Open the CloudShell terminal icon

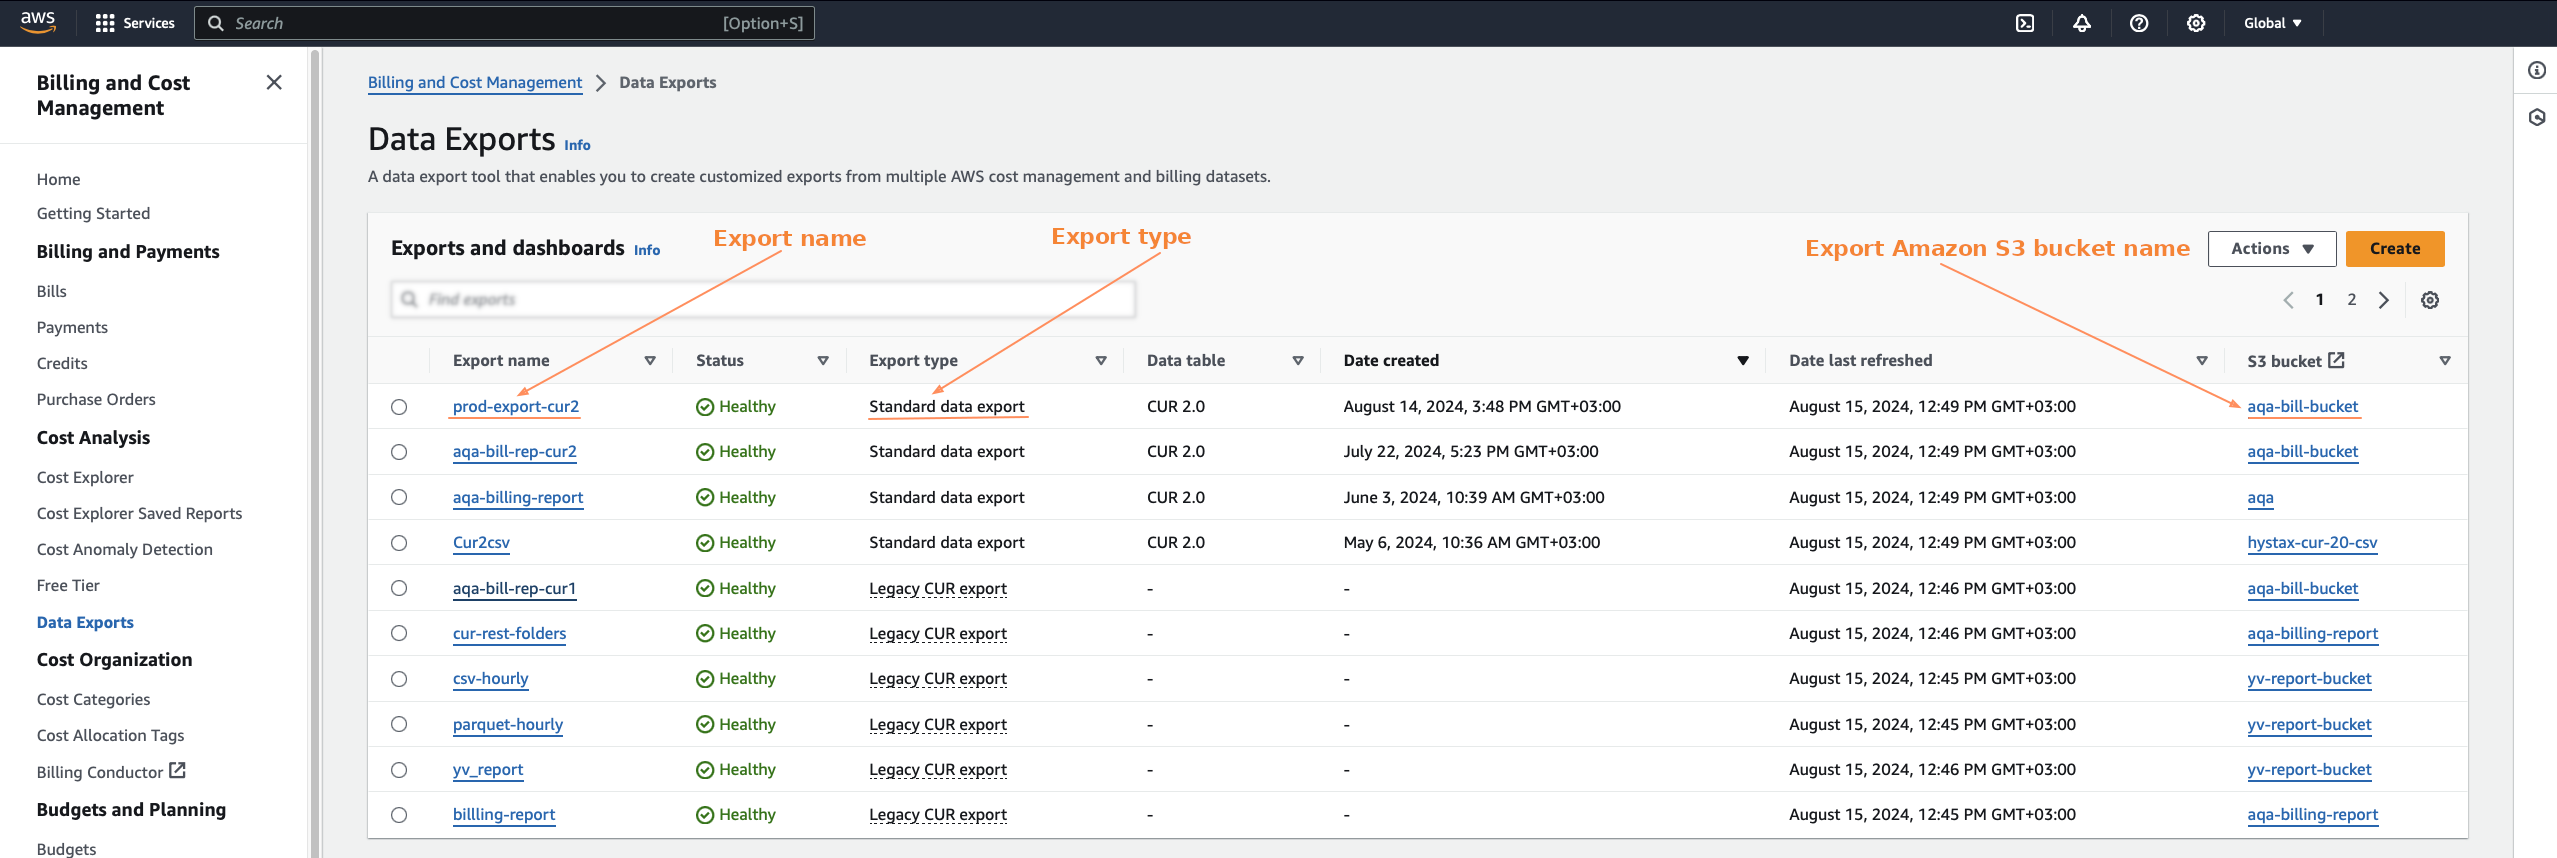(2025, 23)
